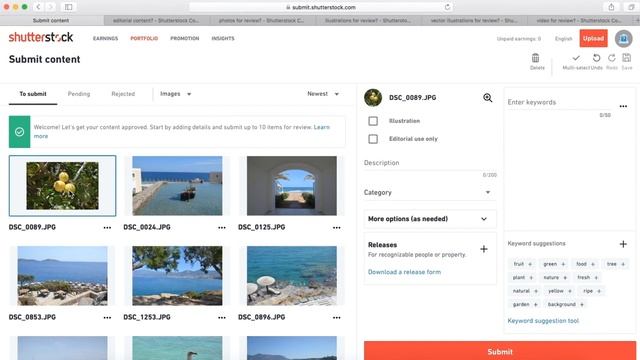This screenshot has height=360, width=640.
Task: Open more options for DSC_0089.JPG
Action: tap(107, 227)
